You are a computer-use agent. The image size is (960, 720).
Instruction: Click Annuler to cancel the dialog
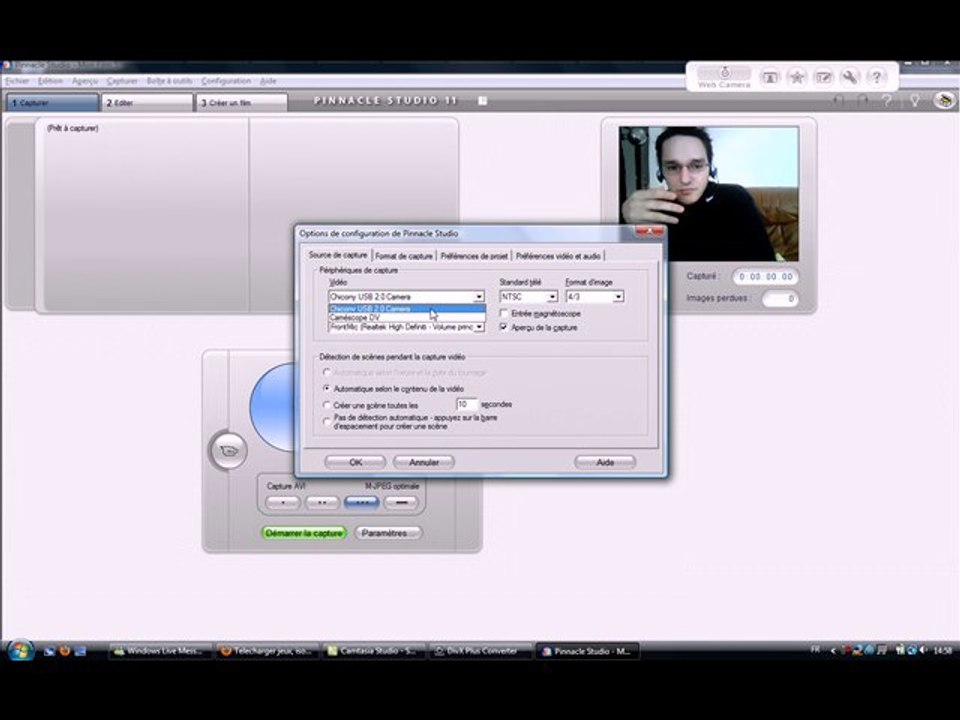tap(424, 462)
